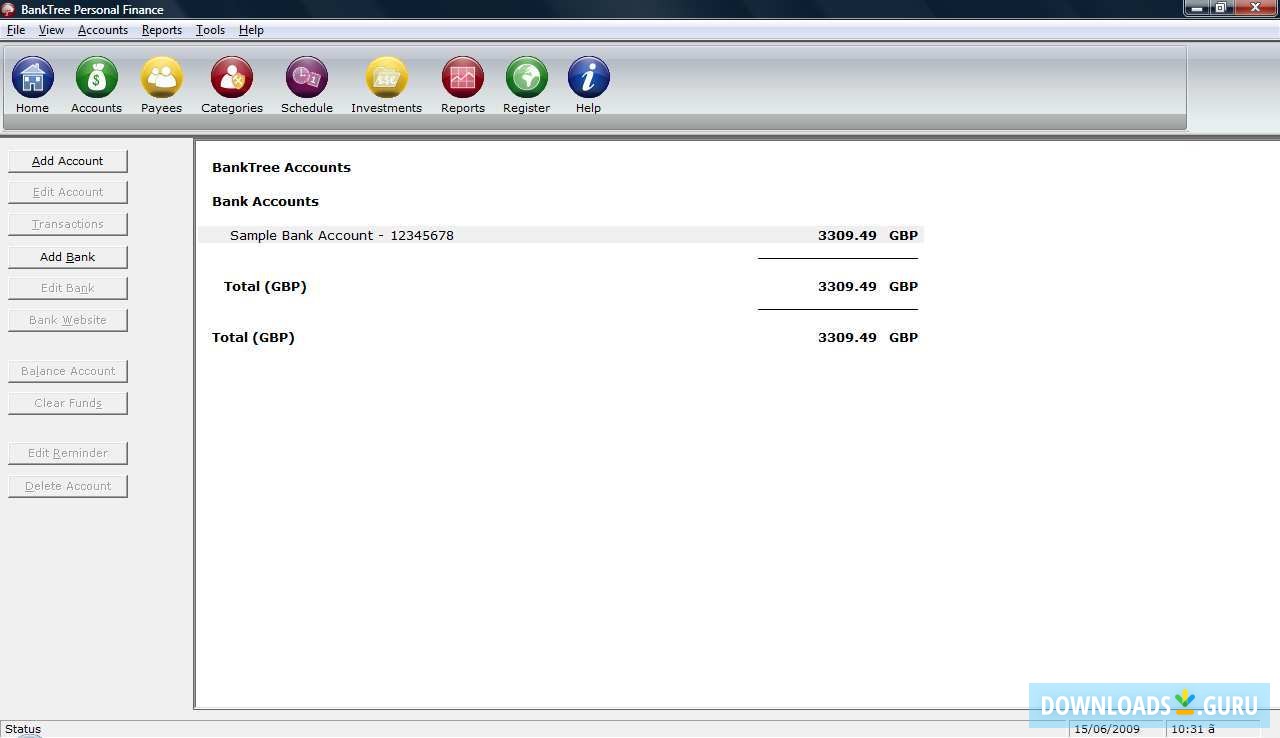
Task: Click the Balance Account button
Action: tap(68, 371)
